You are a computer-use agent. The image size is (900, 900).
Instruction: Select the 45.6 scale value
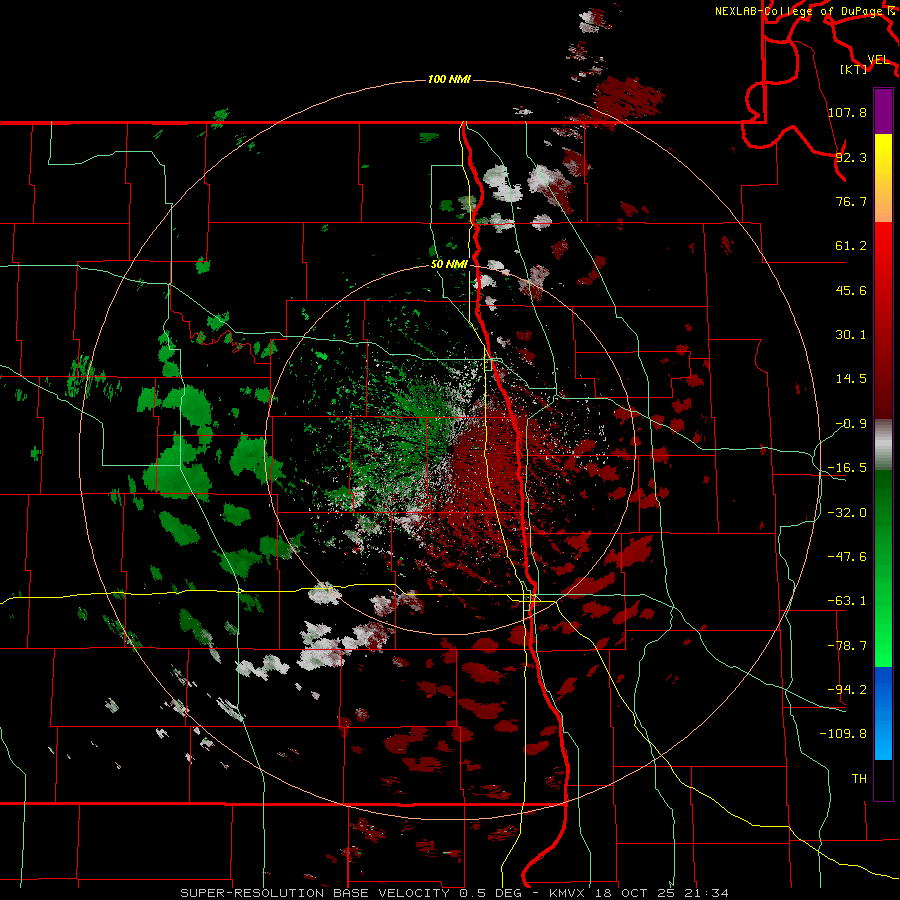point(851,290)
